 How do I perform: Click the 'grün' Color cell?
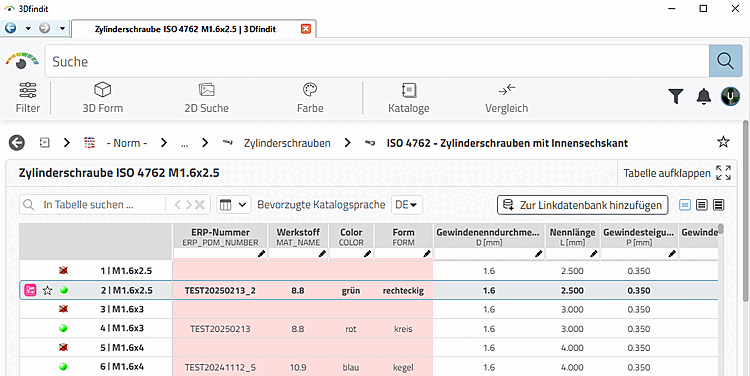(351, 290)
